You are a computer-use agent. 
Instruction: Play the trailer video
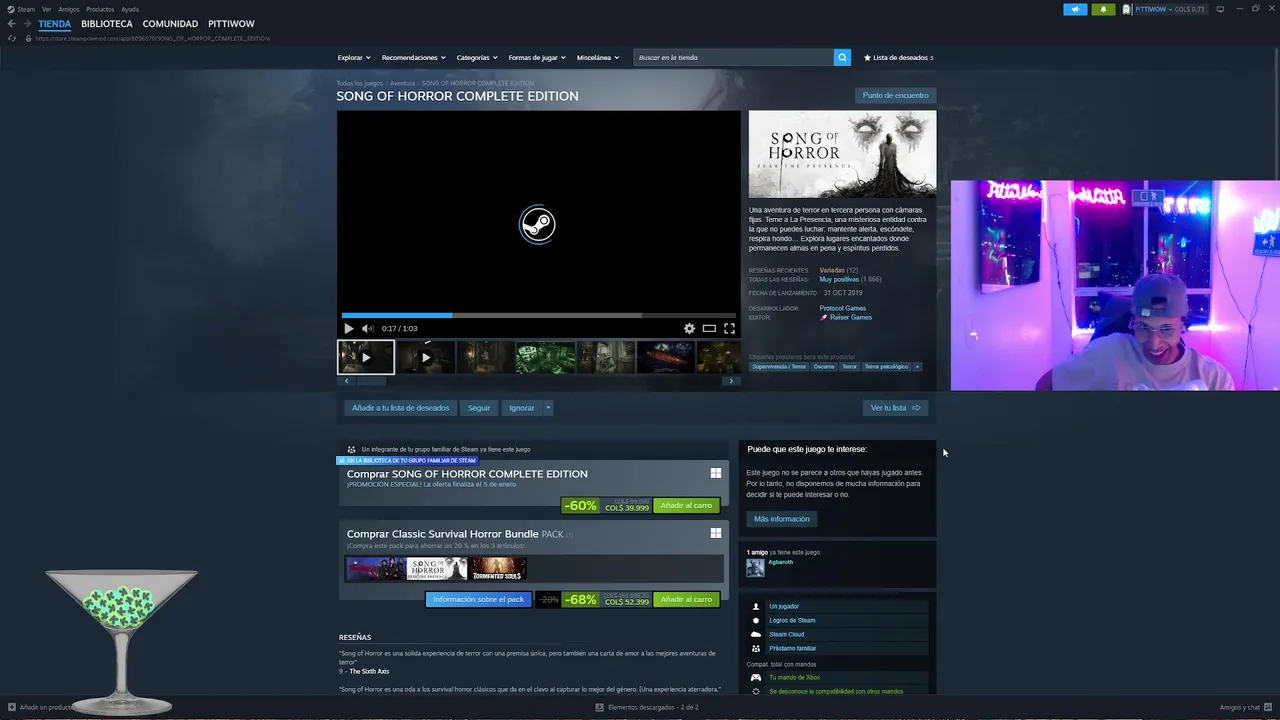coord(348,328)
